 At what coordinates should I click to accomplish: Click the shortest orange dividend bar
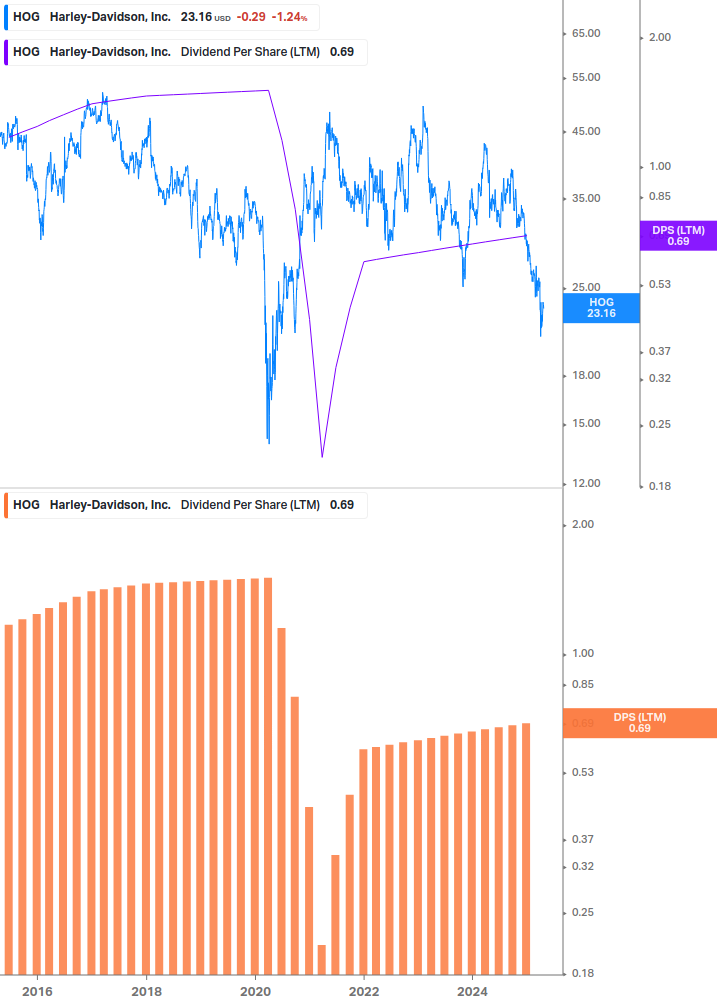322,959
